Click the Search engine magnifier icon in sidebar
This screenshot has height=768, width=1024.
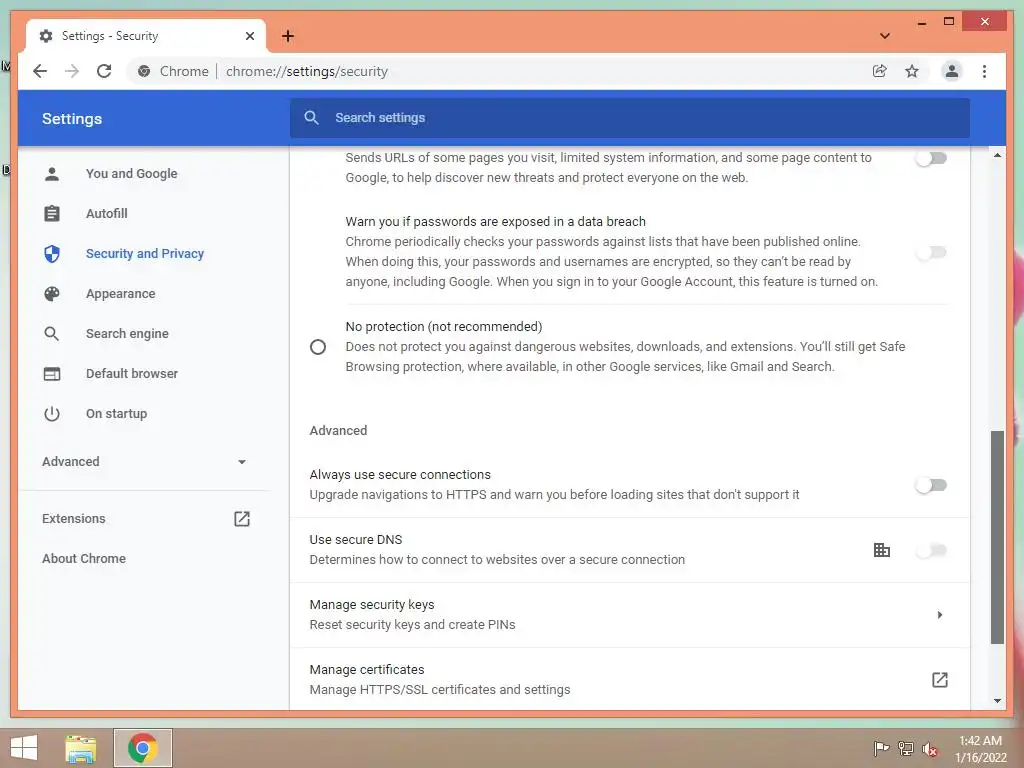[x=52, y=334]
